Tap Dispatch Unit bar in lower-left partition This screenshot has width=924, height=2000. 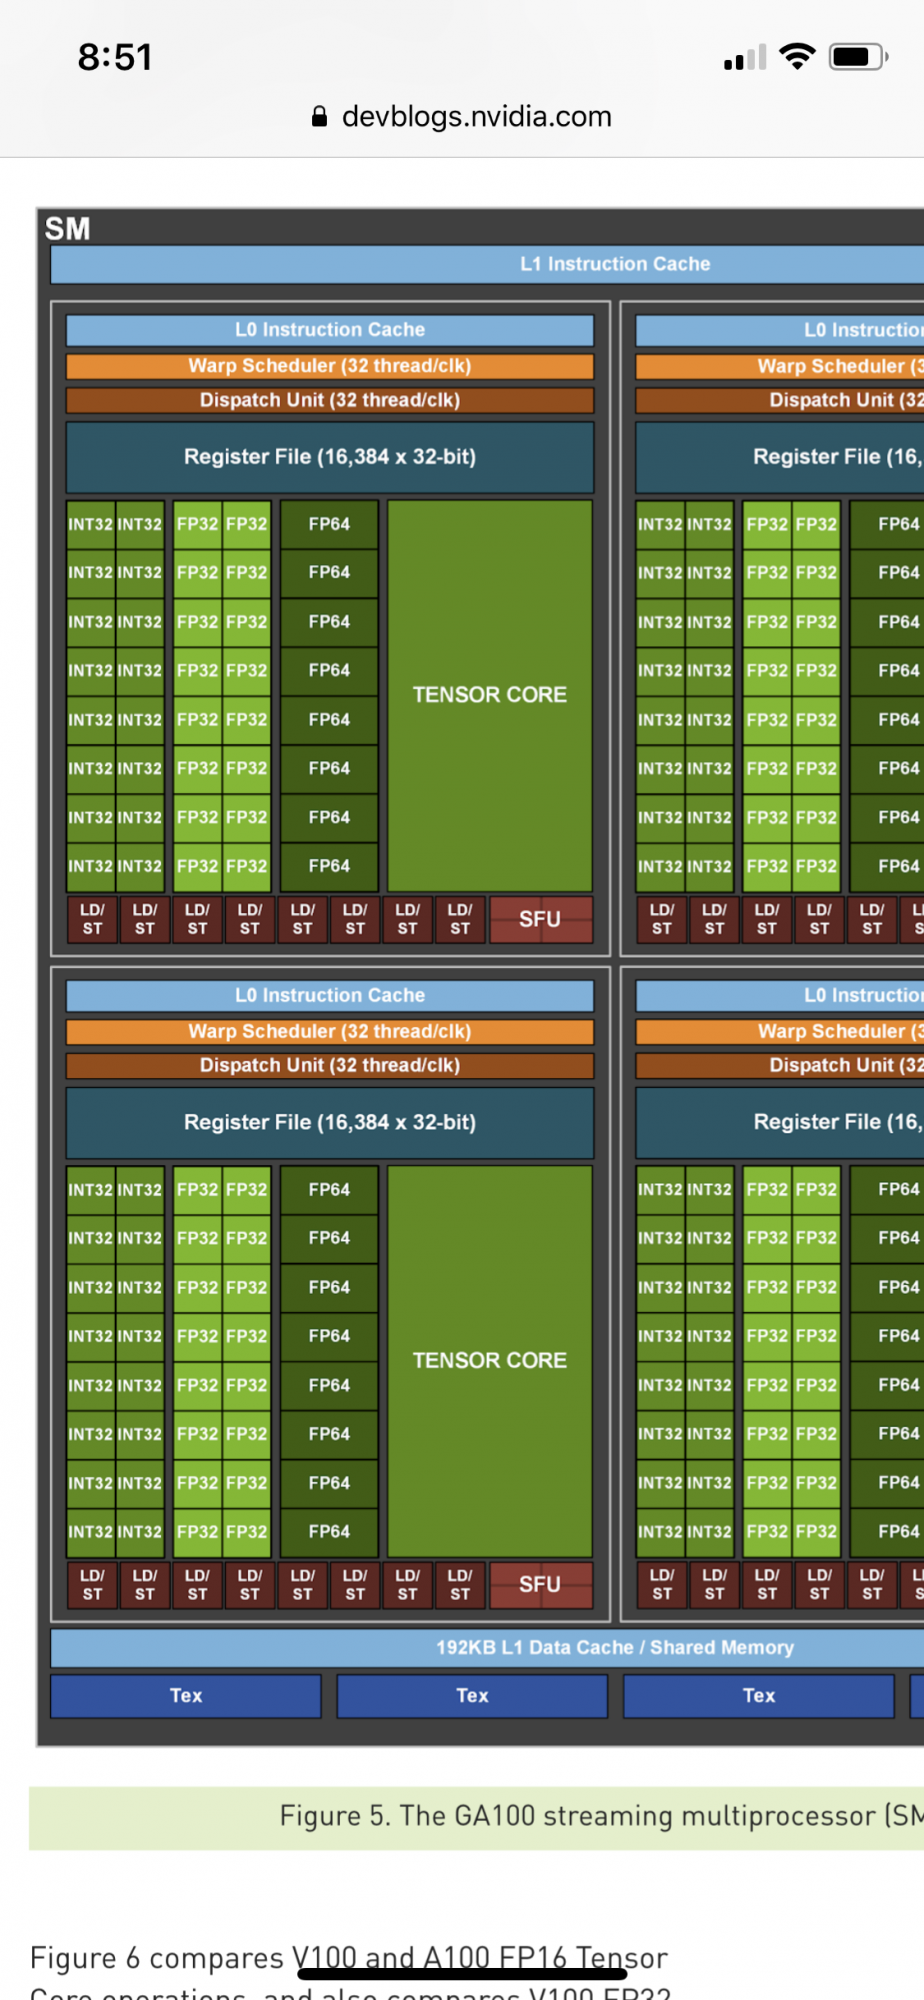coord(330,1065)
